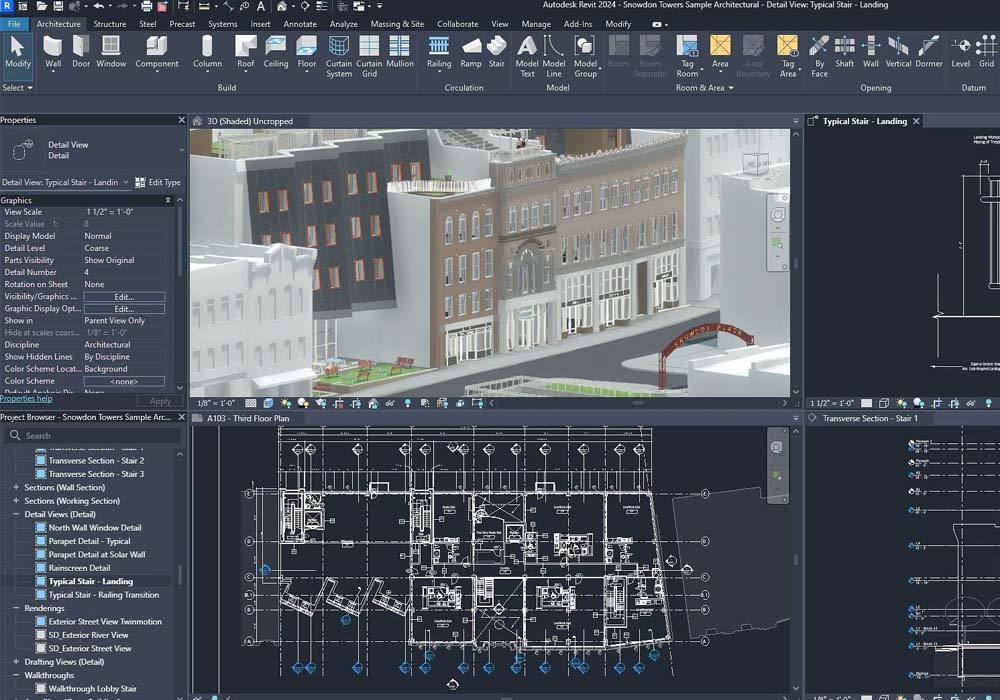Click the Apply button in Properties
Image resolution: width=1000 pixels, height=700 pixels.
coord(160,401)
